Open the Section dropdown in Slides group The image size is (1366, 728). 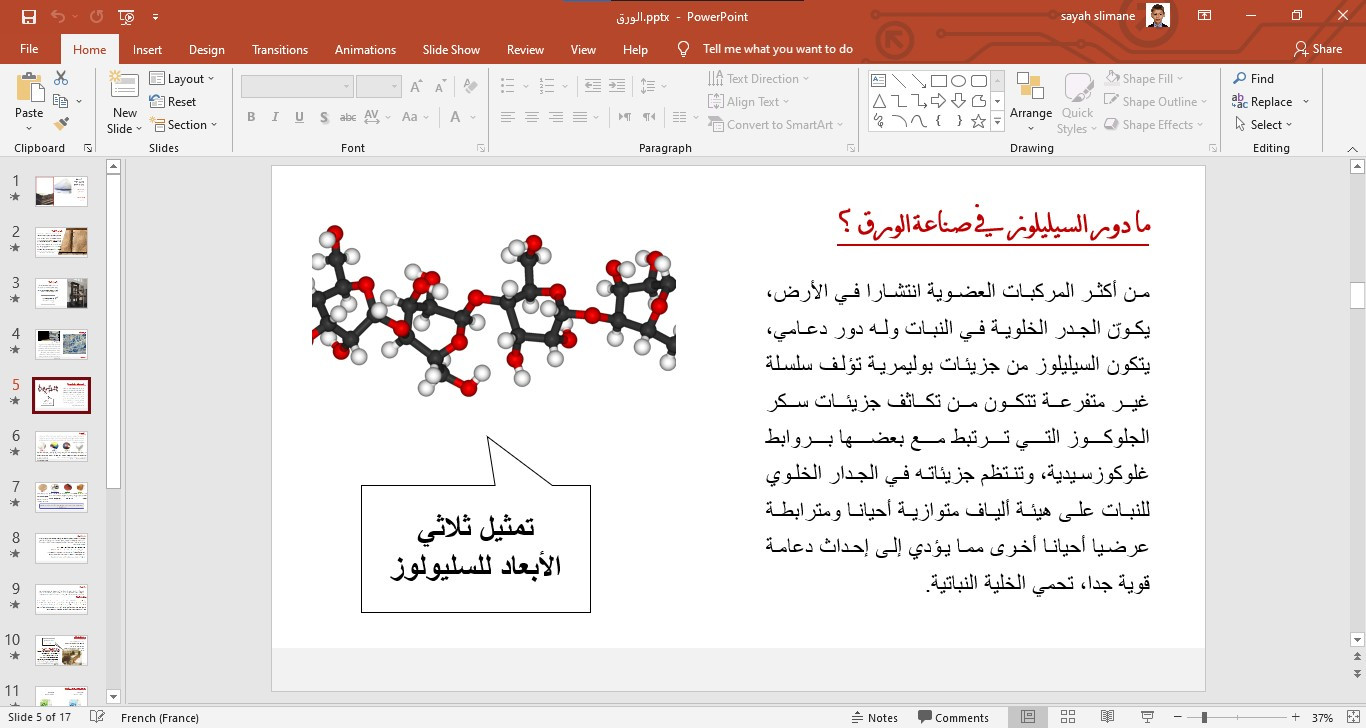coord(186,124)
